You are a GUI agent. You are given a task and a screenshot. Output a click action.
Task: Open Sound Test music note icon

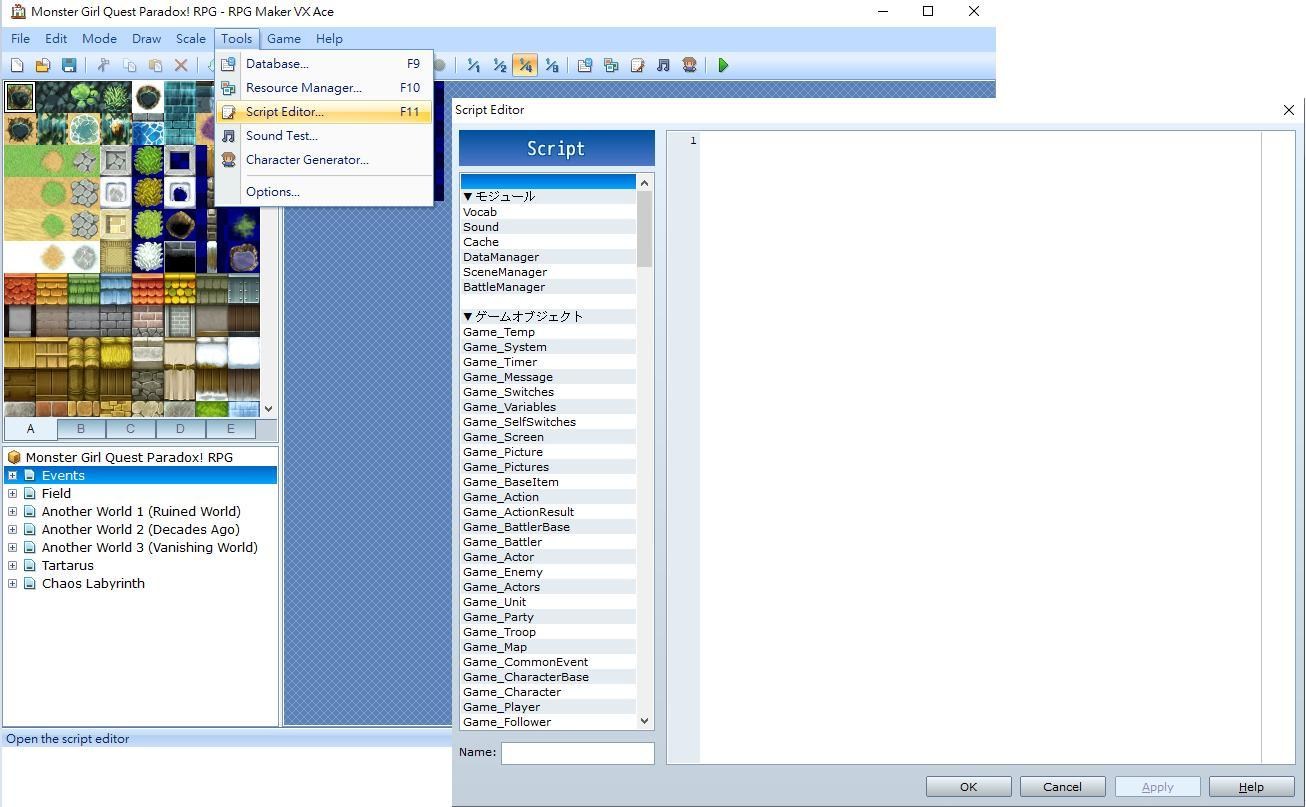663,65
